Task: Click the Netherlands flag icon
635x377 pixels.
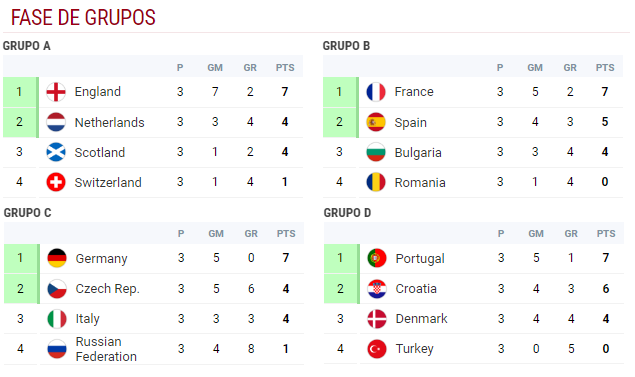Action: (56, 122)
